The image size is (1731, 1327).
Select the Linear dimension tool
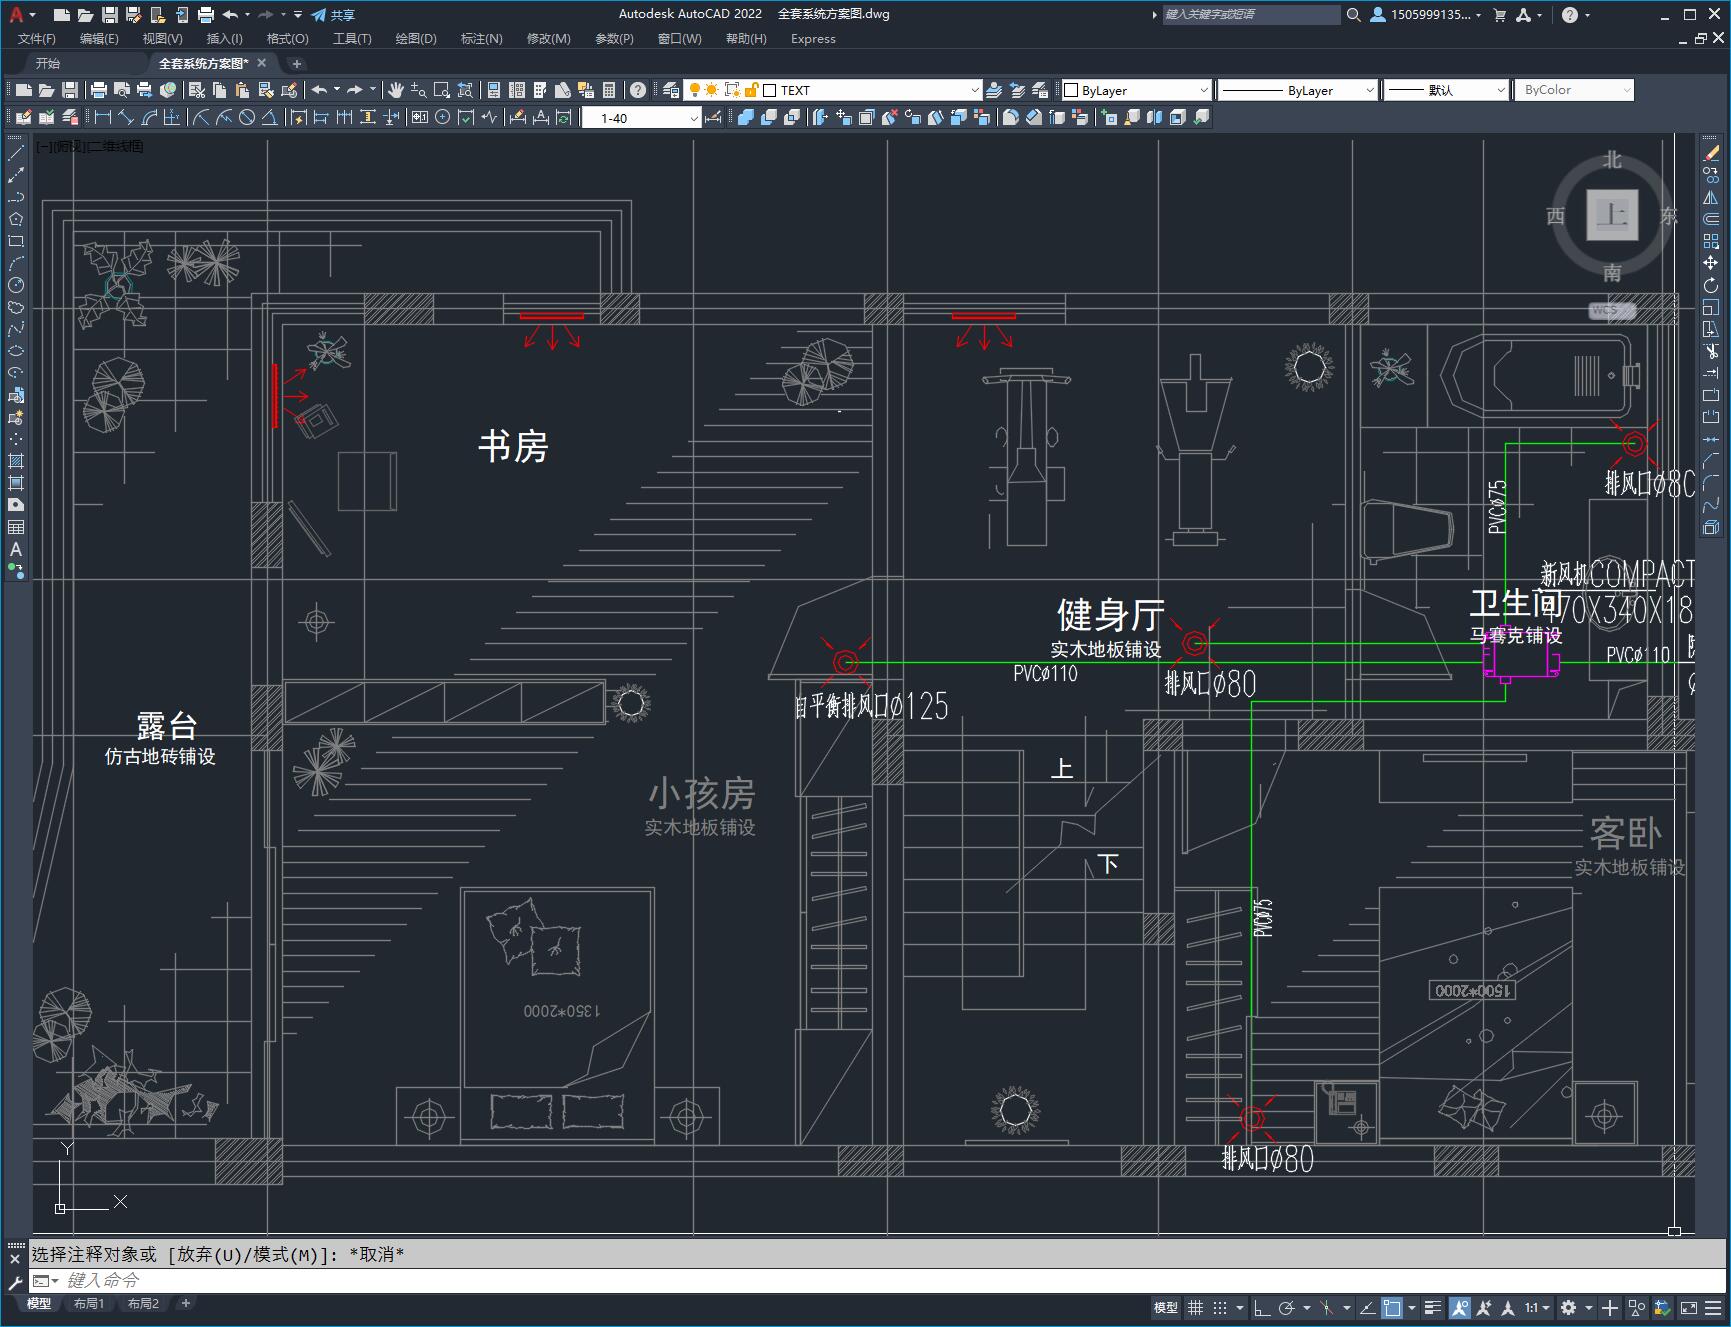102,117
